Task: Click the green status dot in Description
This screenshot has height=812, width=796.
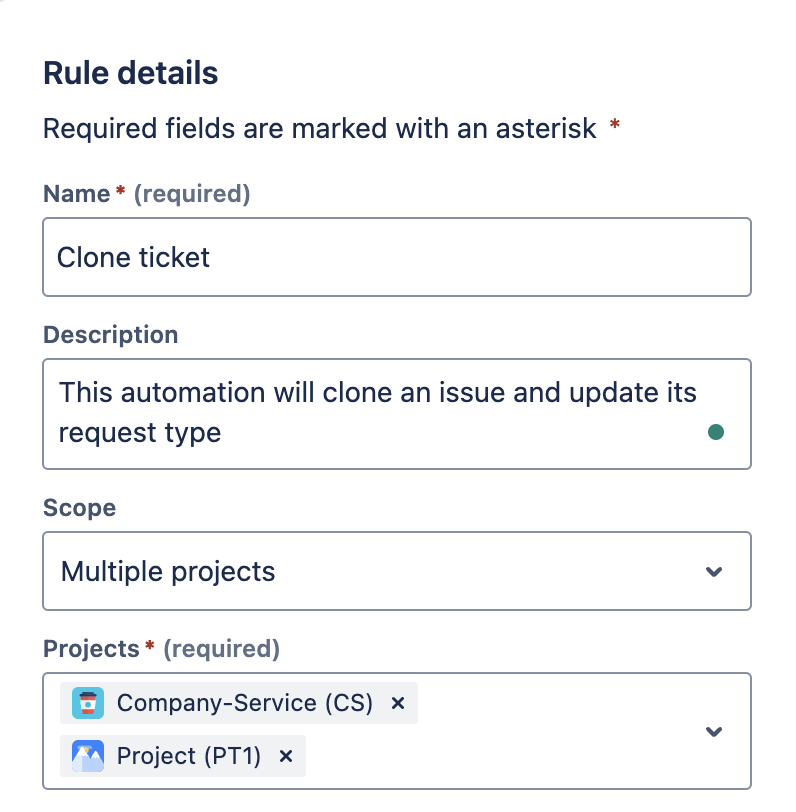Action: [715, 433]
